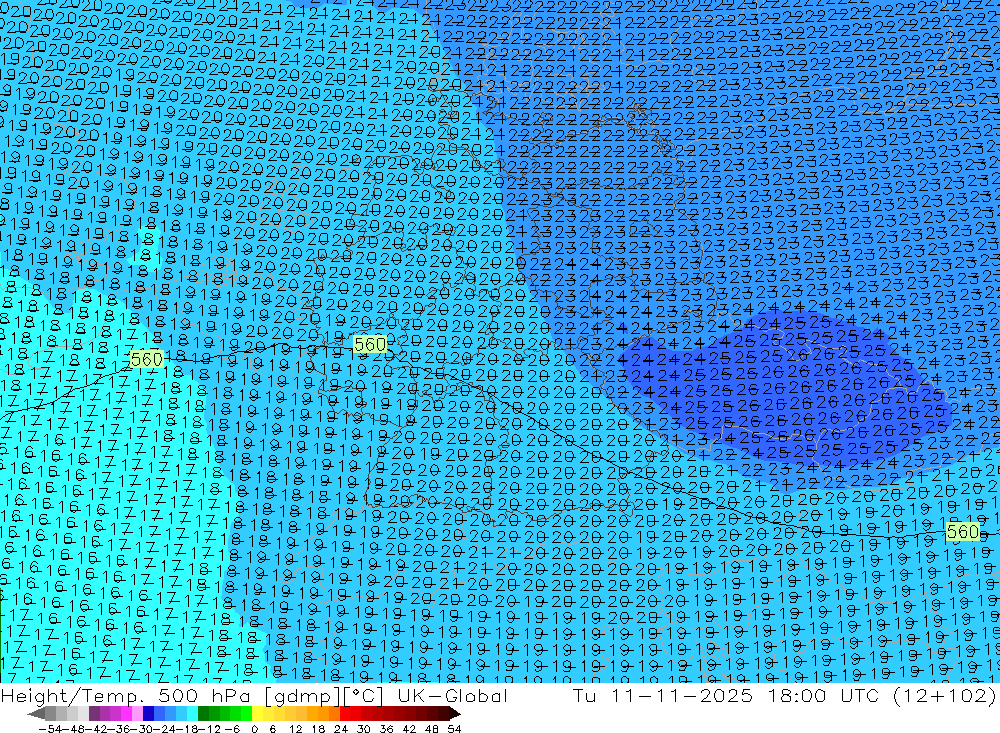Pick the dark blue legend swatch above -30

(149, 713)
